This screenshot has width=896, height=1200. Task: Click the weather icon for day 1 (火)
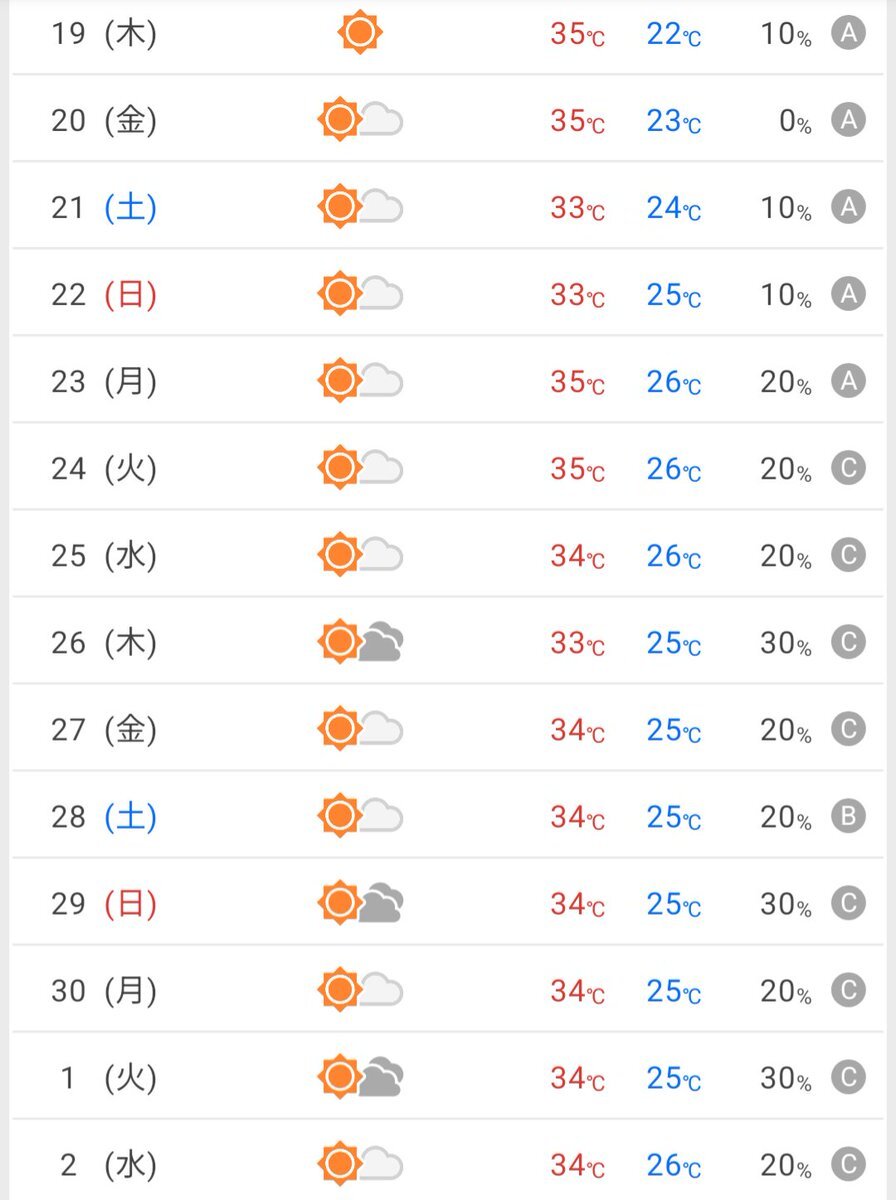(x=360, y=1077)
